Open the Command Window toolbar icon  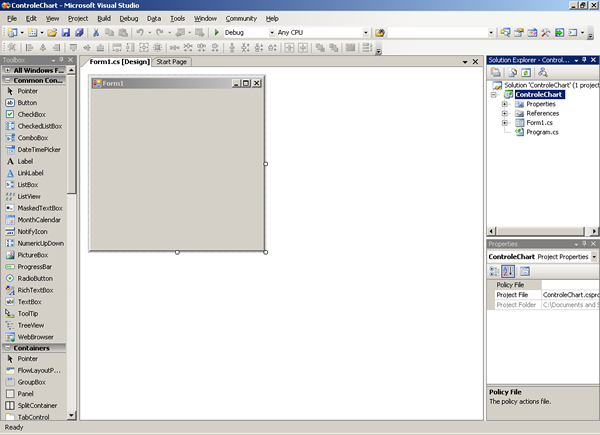pyautogui.click(x=573, y=33)
